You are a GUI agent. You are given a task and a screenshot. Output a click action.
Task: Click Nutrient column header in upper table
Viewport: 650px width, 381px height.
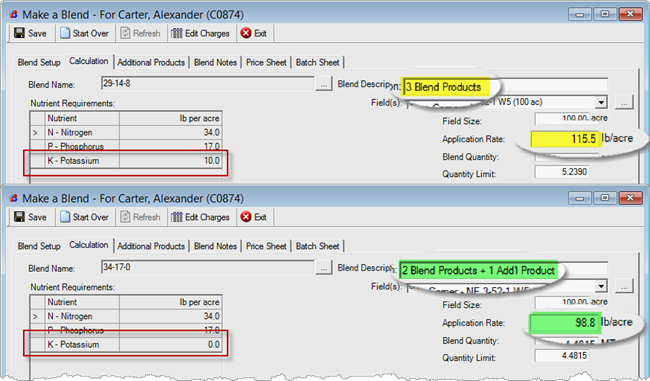tap(82, 118)
